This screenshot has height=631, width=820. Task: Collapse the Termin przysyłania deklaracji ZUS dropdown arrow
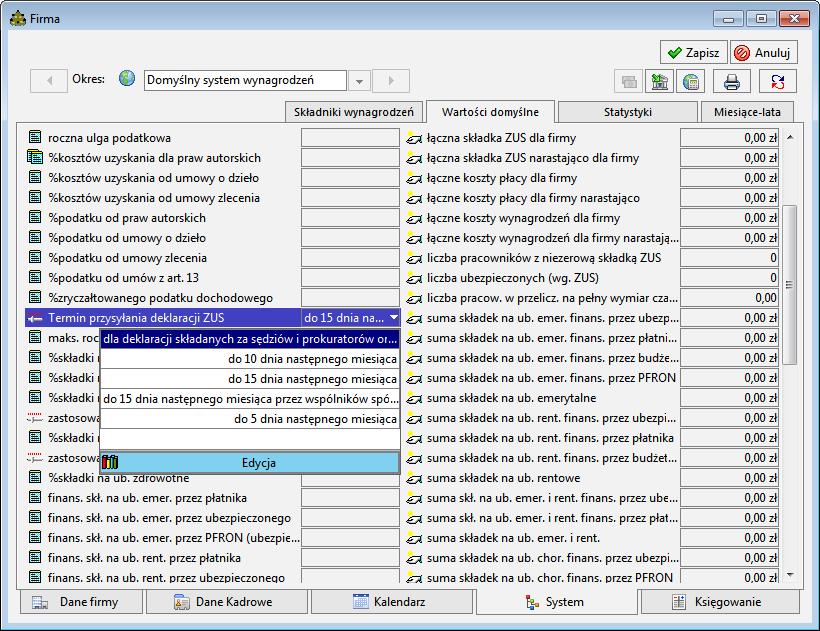coord(394,317)
